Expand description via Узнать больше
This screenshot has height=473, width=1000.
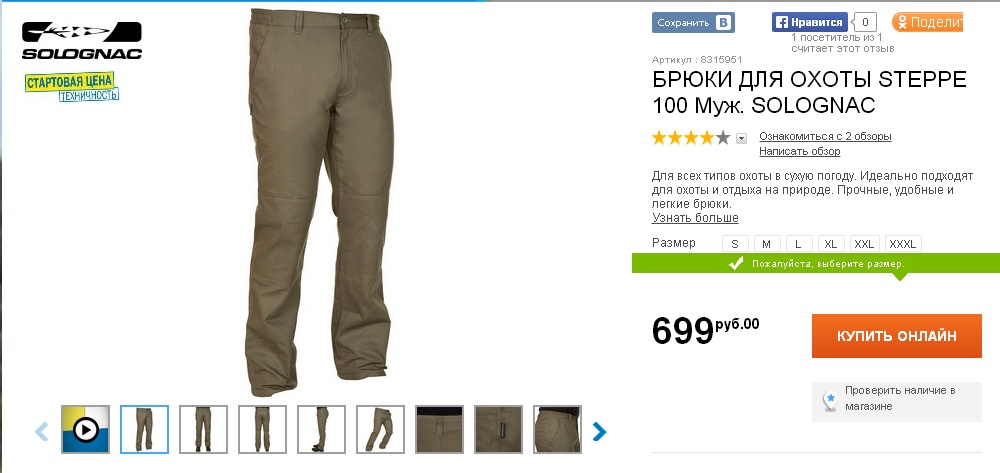point(695,218)
